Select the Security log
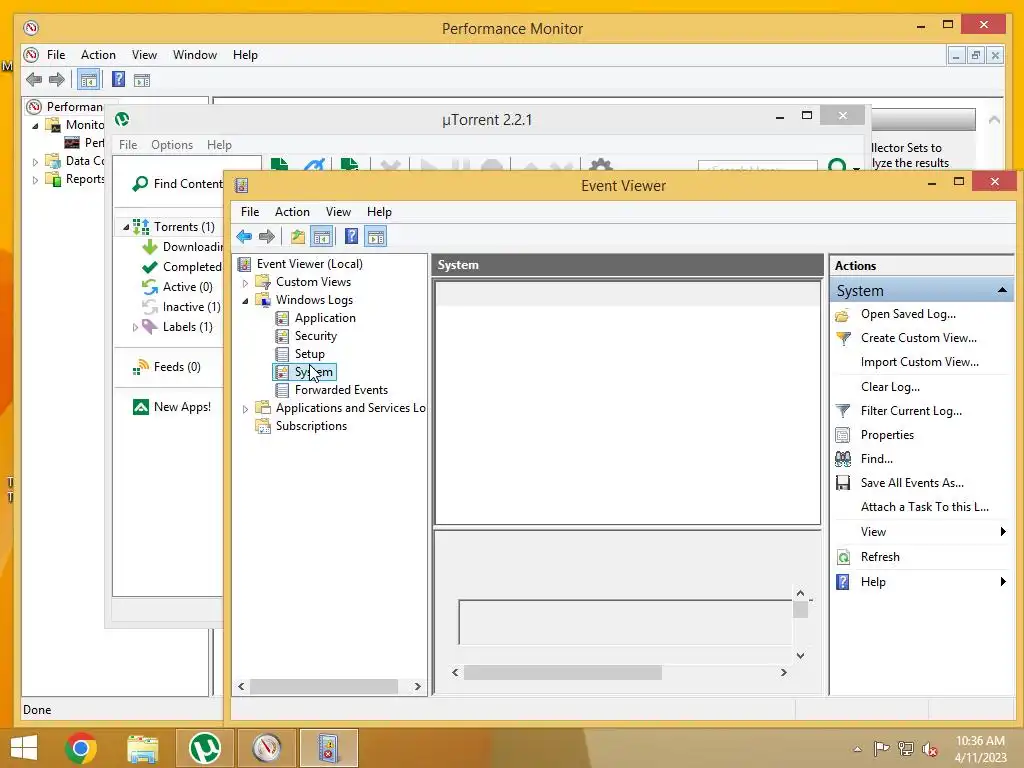Screen dimensions: 1024x768 pyautogui.click(x=315, y=336)
